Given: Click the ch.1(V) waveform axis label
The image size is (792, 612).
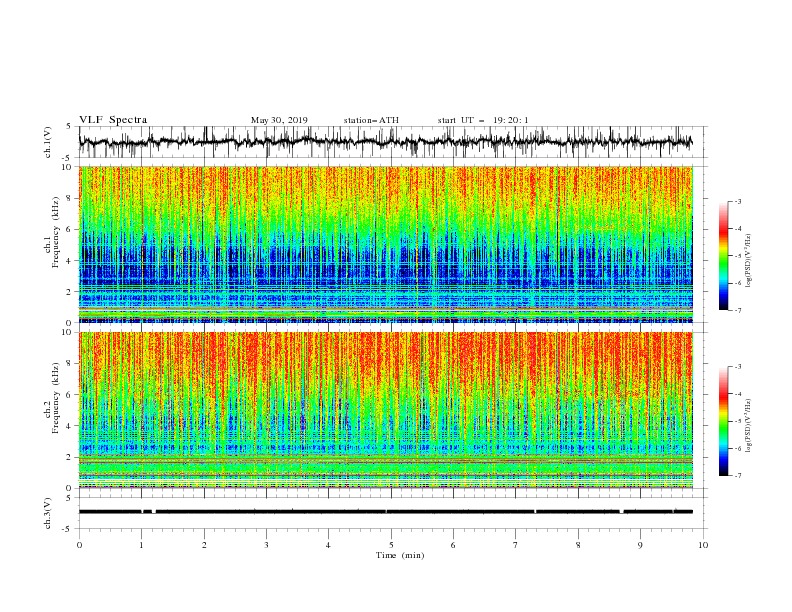Looking at the screenshot, I should pyautogui.click(x=48, y=142).
